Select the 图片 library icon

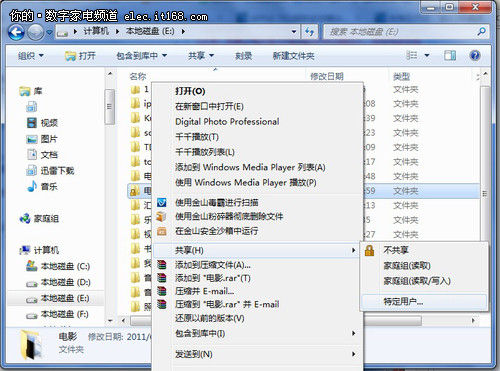32,139
